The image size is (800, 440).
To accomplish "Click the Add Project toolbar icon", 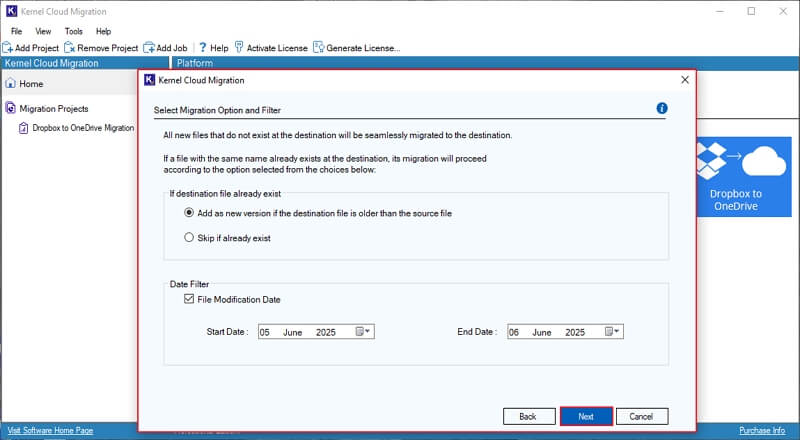I will pos(7,48).
